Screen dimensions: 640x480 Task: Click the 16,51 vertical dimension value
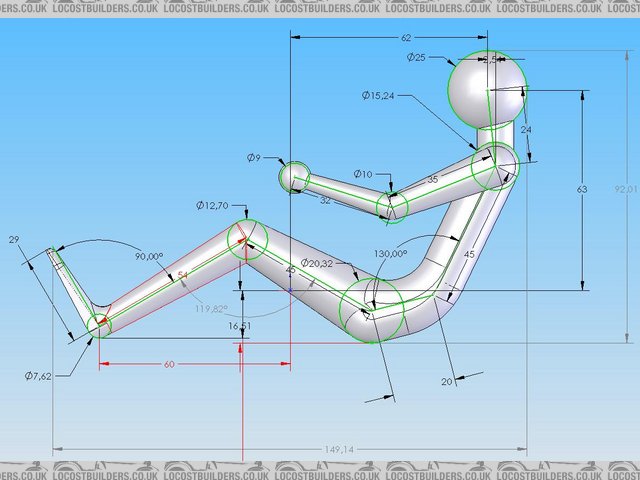[x=239, y=326]
